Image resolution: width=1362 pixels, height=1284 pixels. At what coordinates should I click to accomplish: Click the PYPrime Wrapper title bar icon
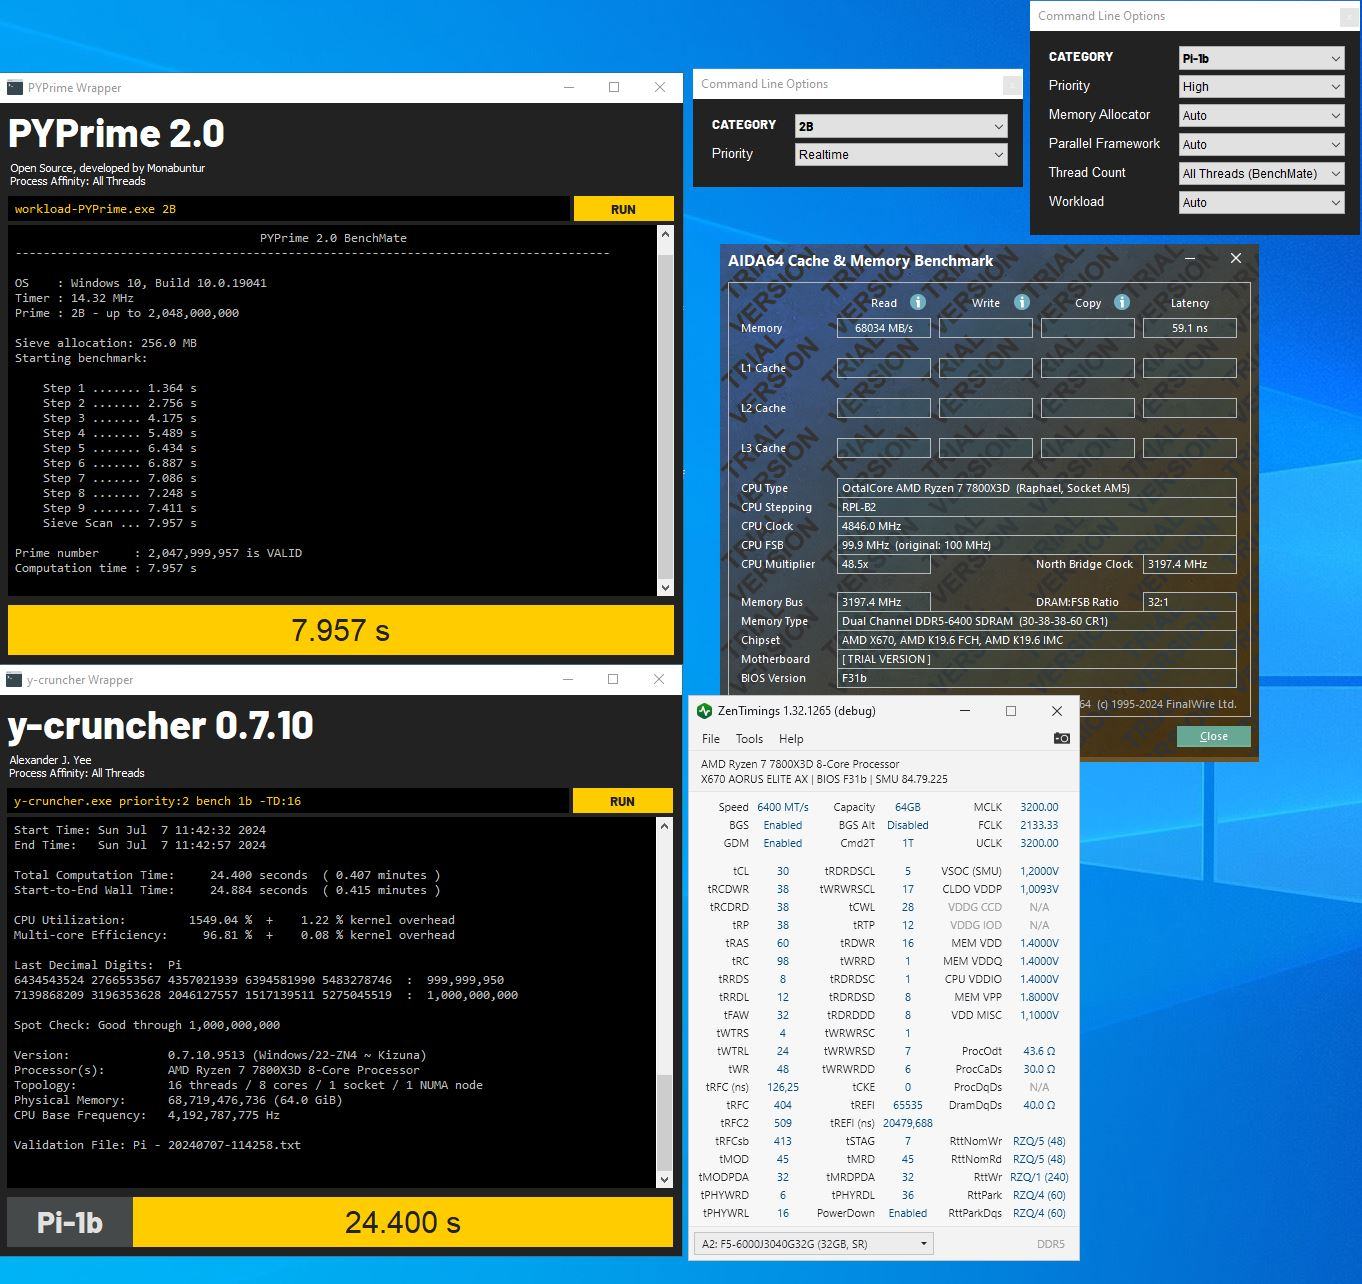point(15,88)
